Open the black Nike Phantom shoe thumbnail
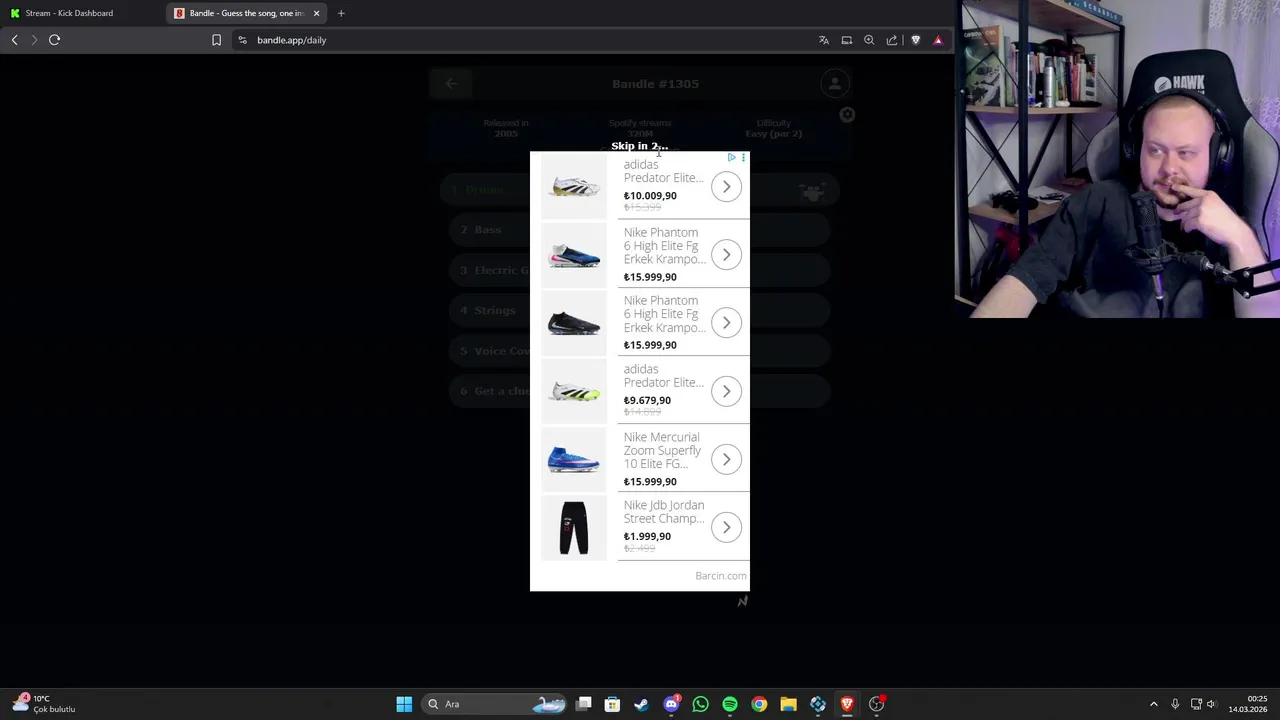The height and width of the screenshot is (720, 1280). point(574,322)
